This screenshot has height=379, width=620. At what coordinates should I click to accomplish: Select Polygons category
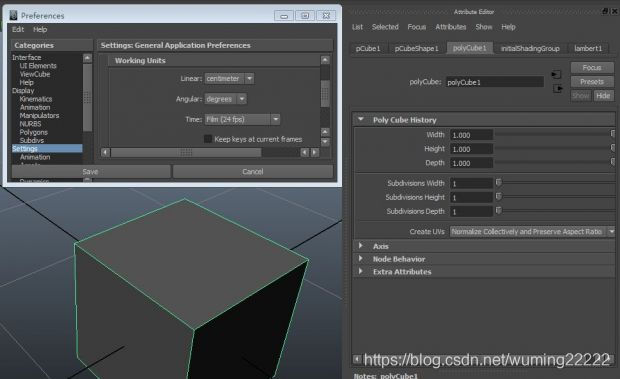point(34,132)
